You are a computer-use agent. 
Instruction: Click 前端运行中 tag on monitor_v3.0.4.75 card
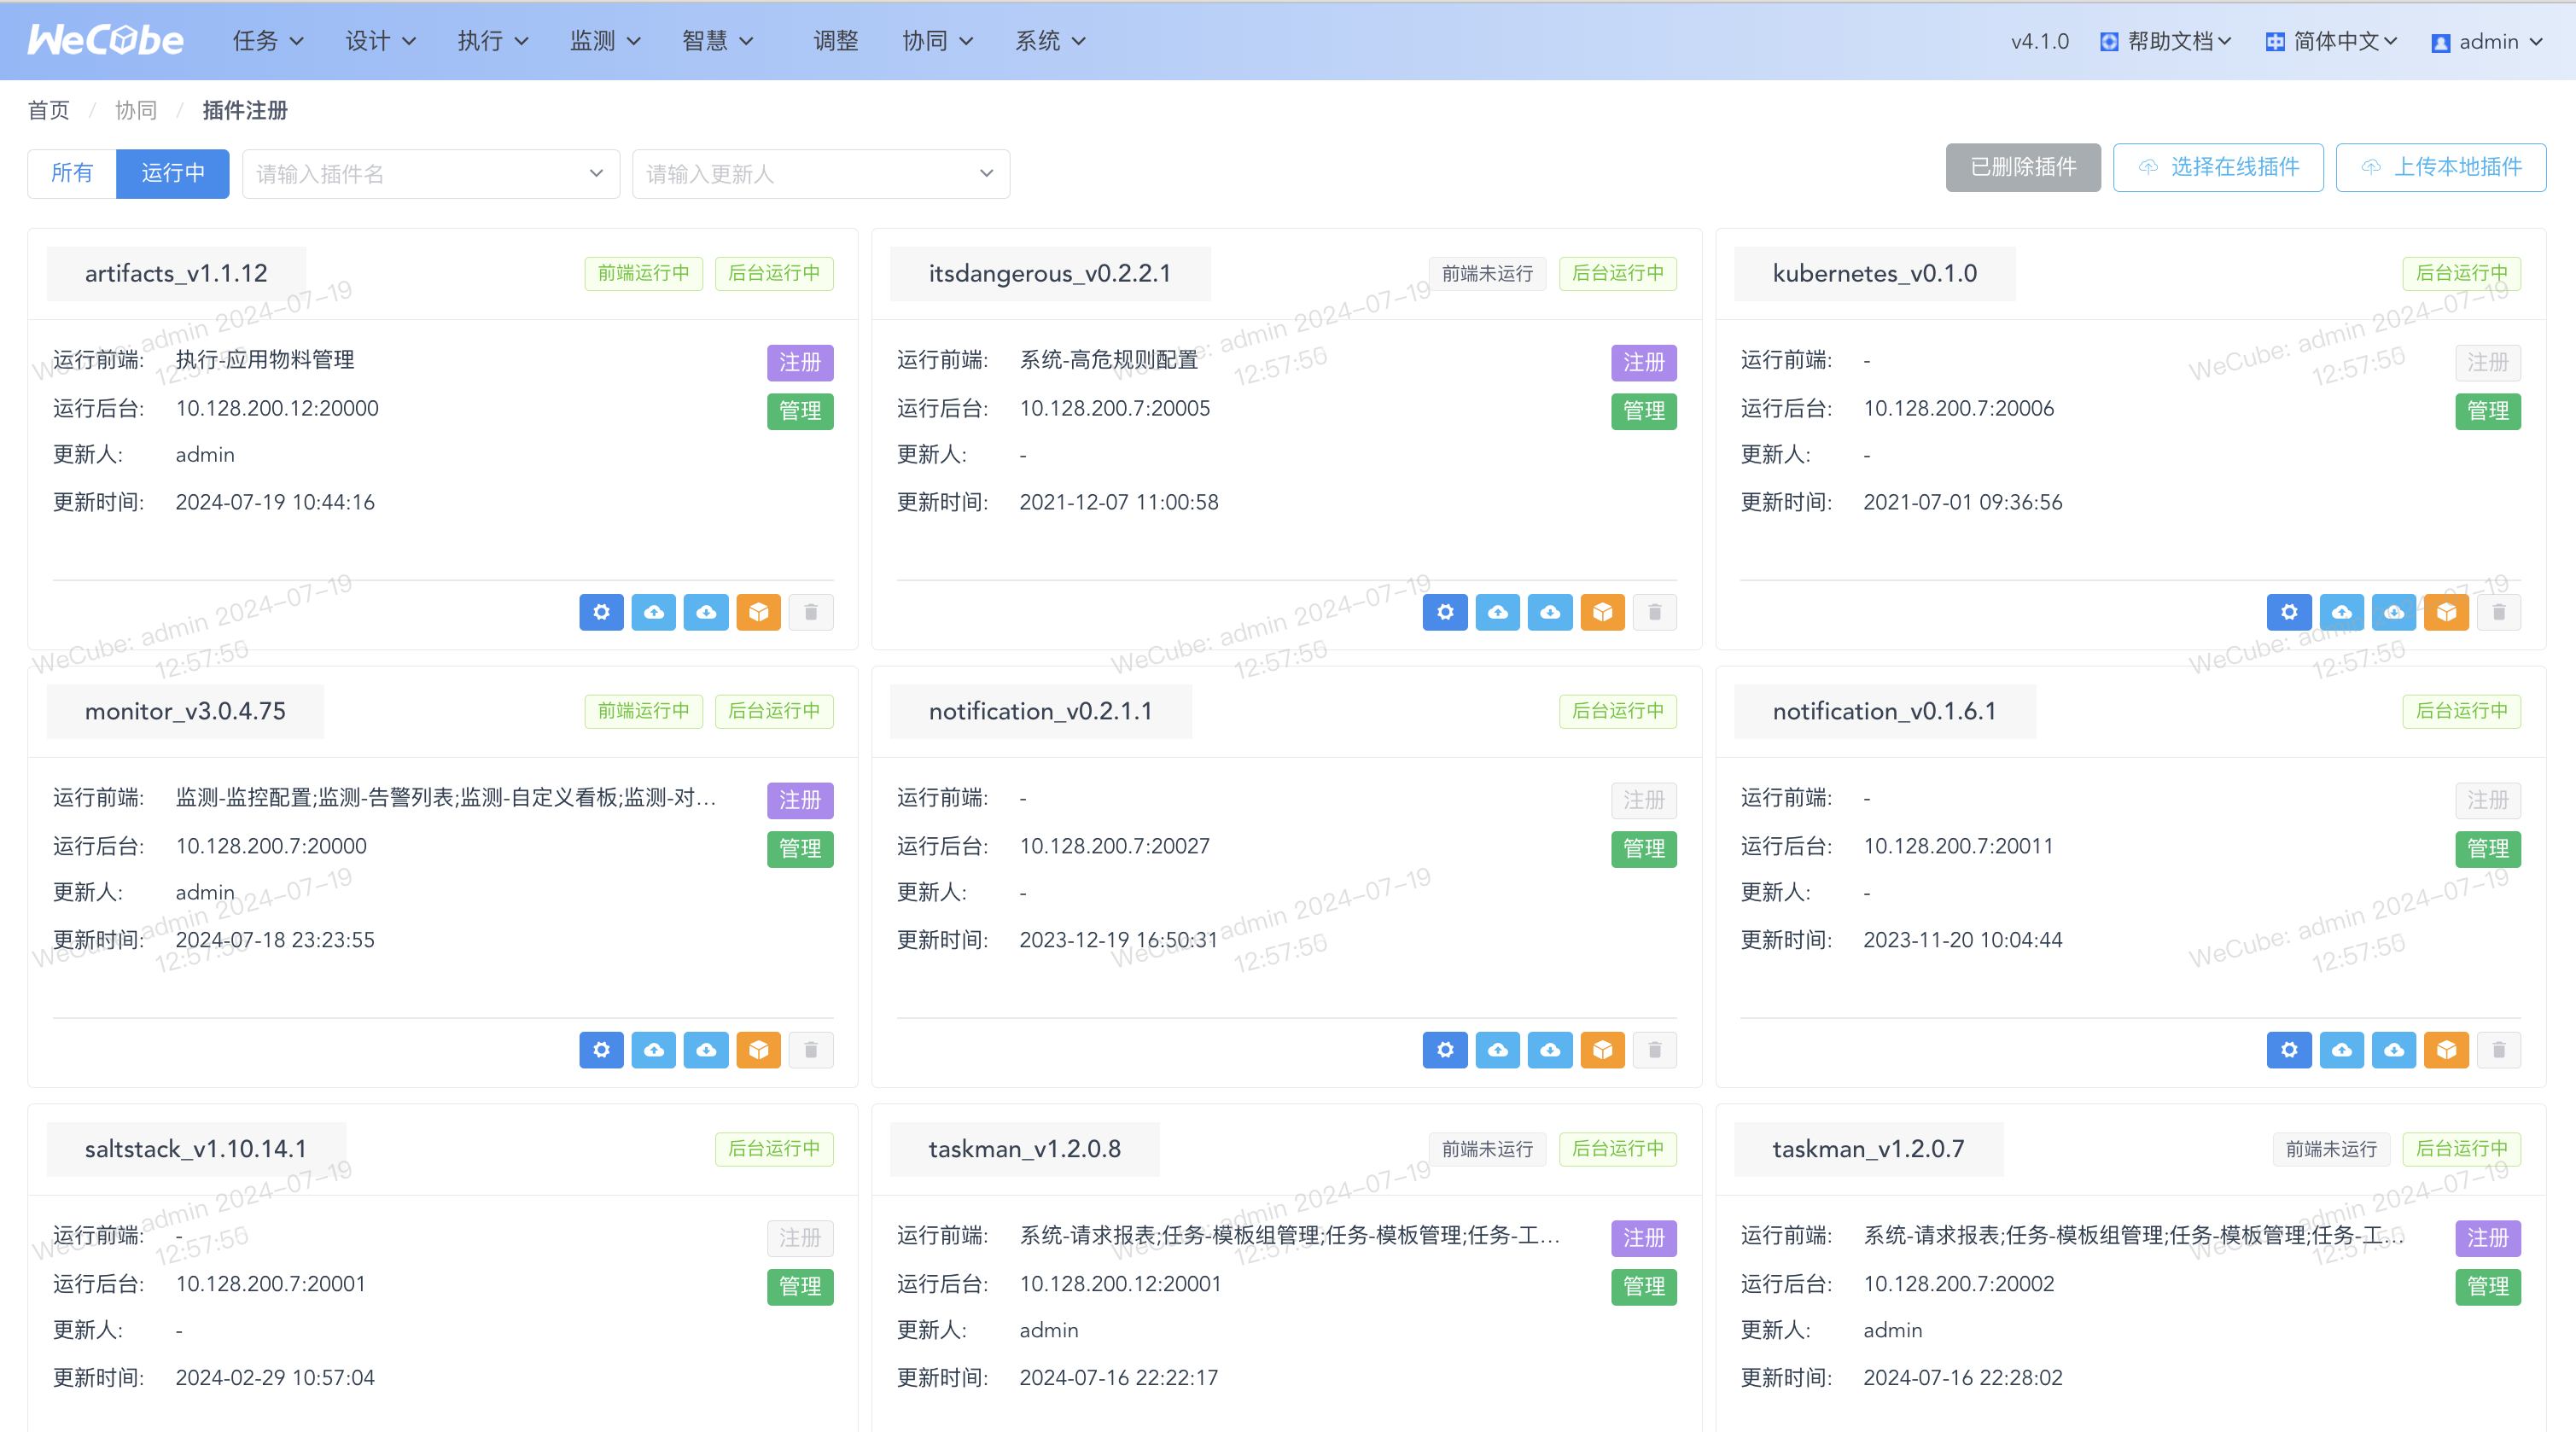643,711
